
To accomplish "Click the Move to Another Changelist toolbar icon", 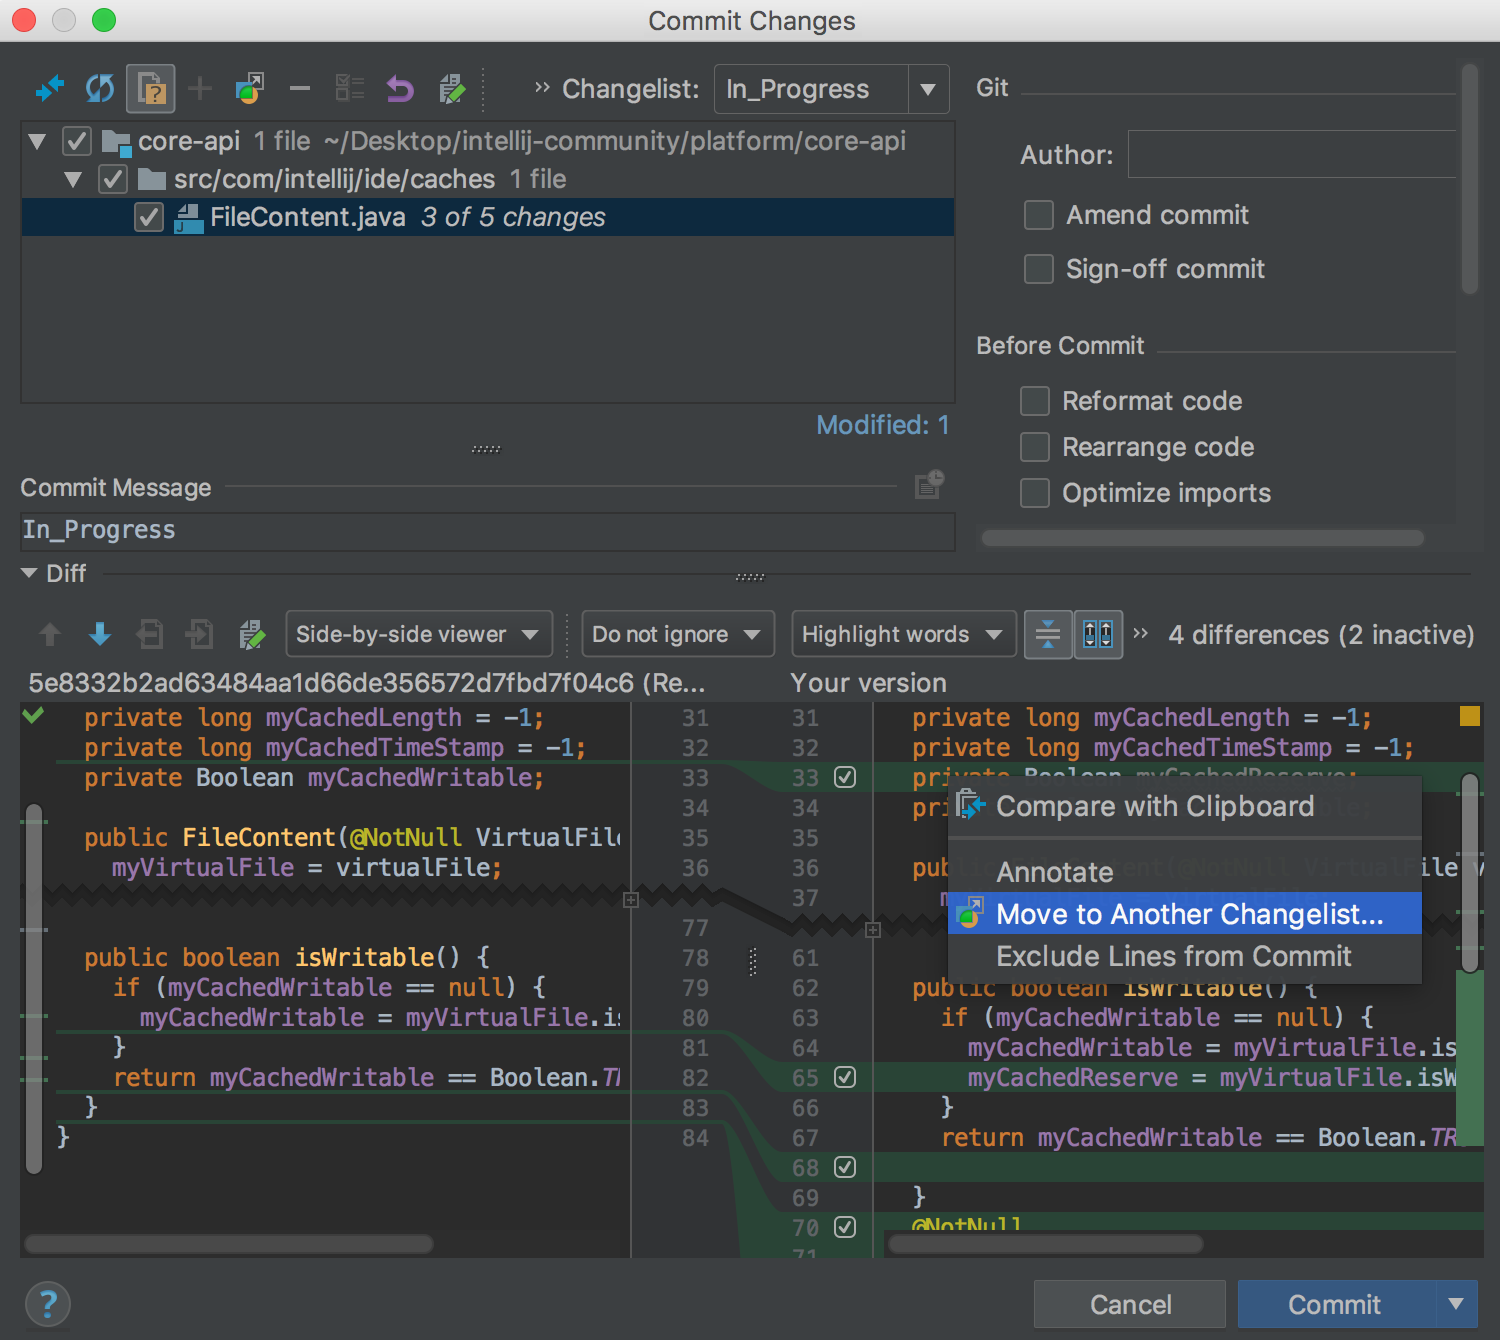I will point(249,88).
